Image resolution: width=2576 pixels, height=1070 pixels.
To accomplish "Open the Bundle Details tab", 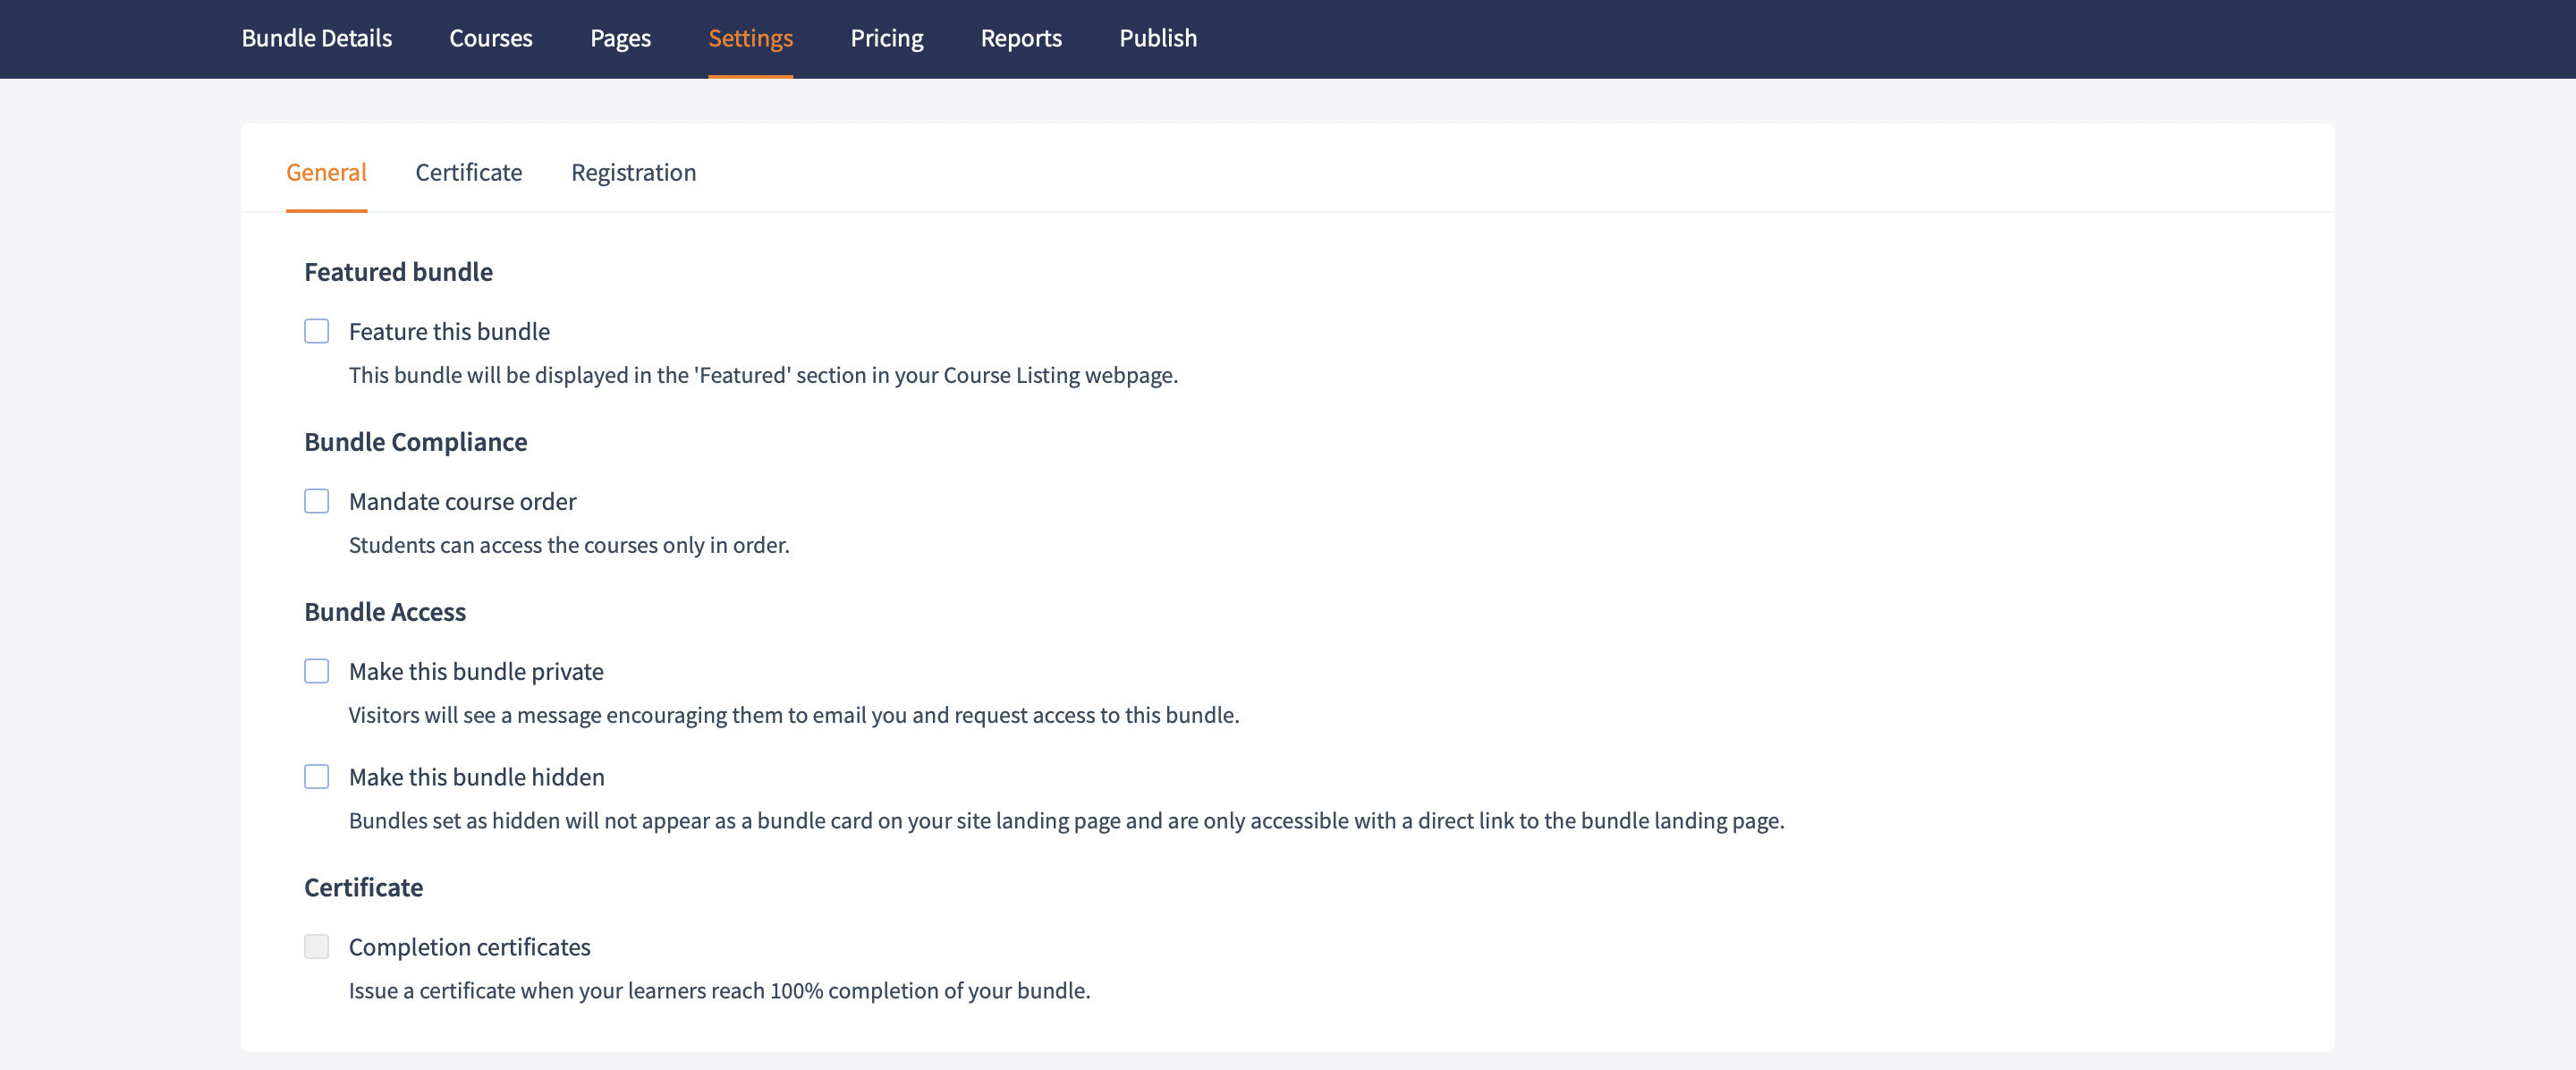I will coord(316,38).
